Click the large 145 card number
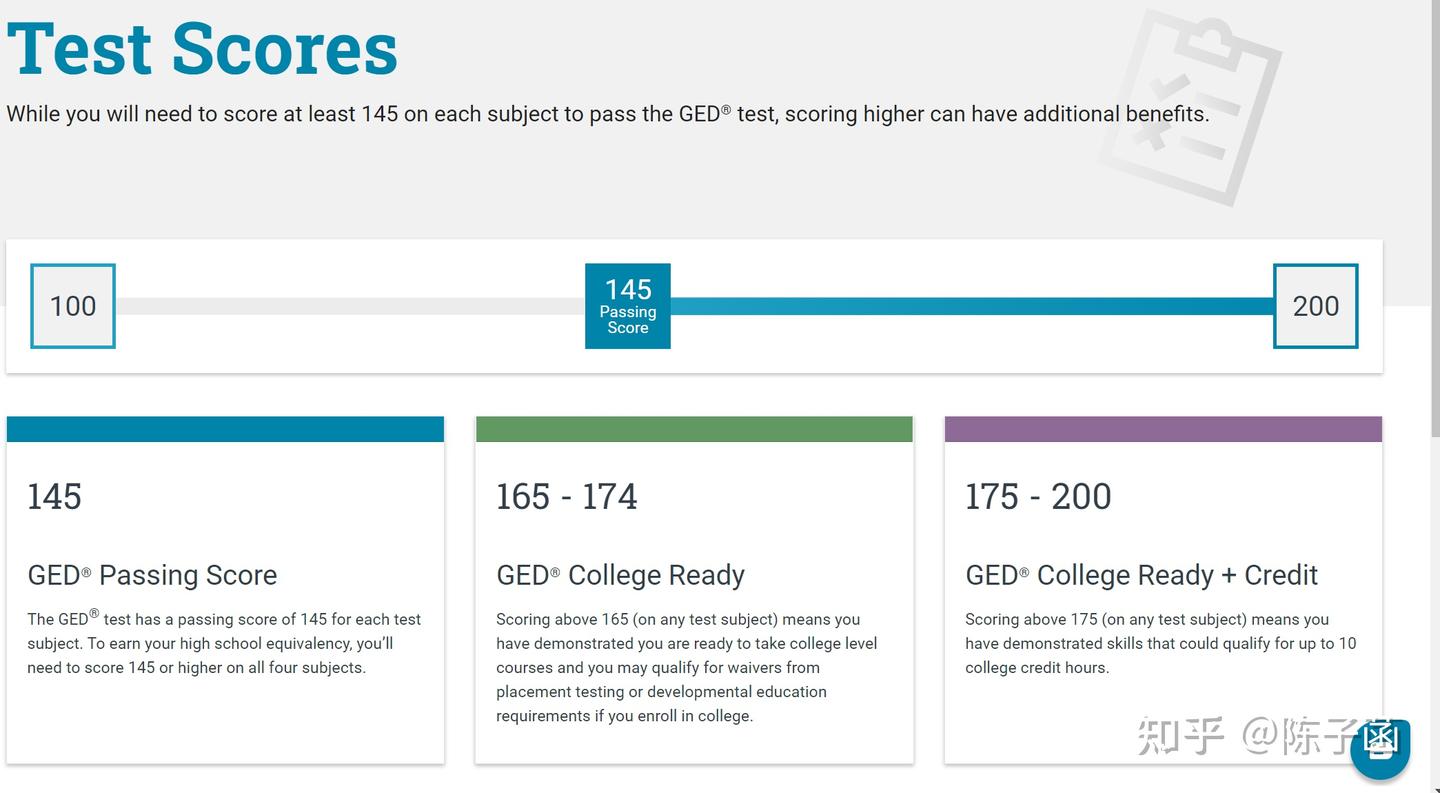This screenshot has width=1440, height=793. pyautogui.click(x=54, y=497)
